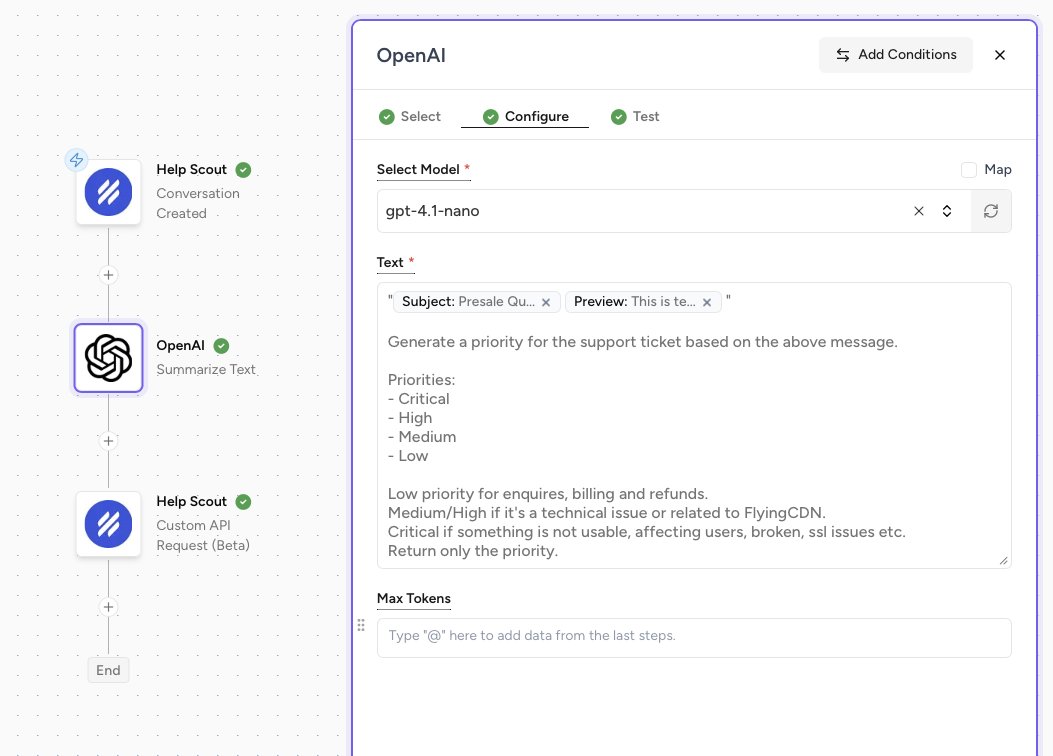Click the 'Text' field label
The width and height of the screenshot is (1053, 756).
[390, 263]
